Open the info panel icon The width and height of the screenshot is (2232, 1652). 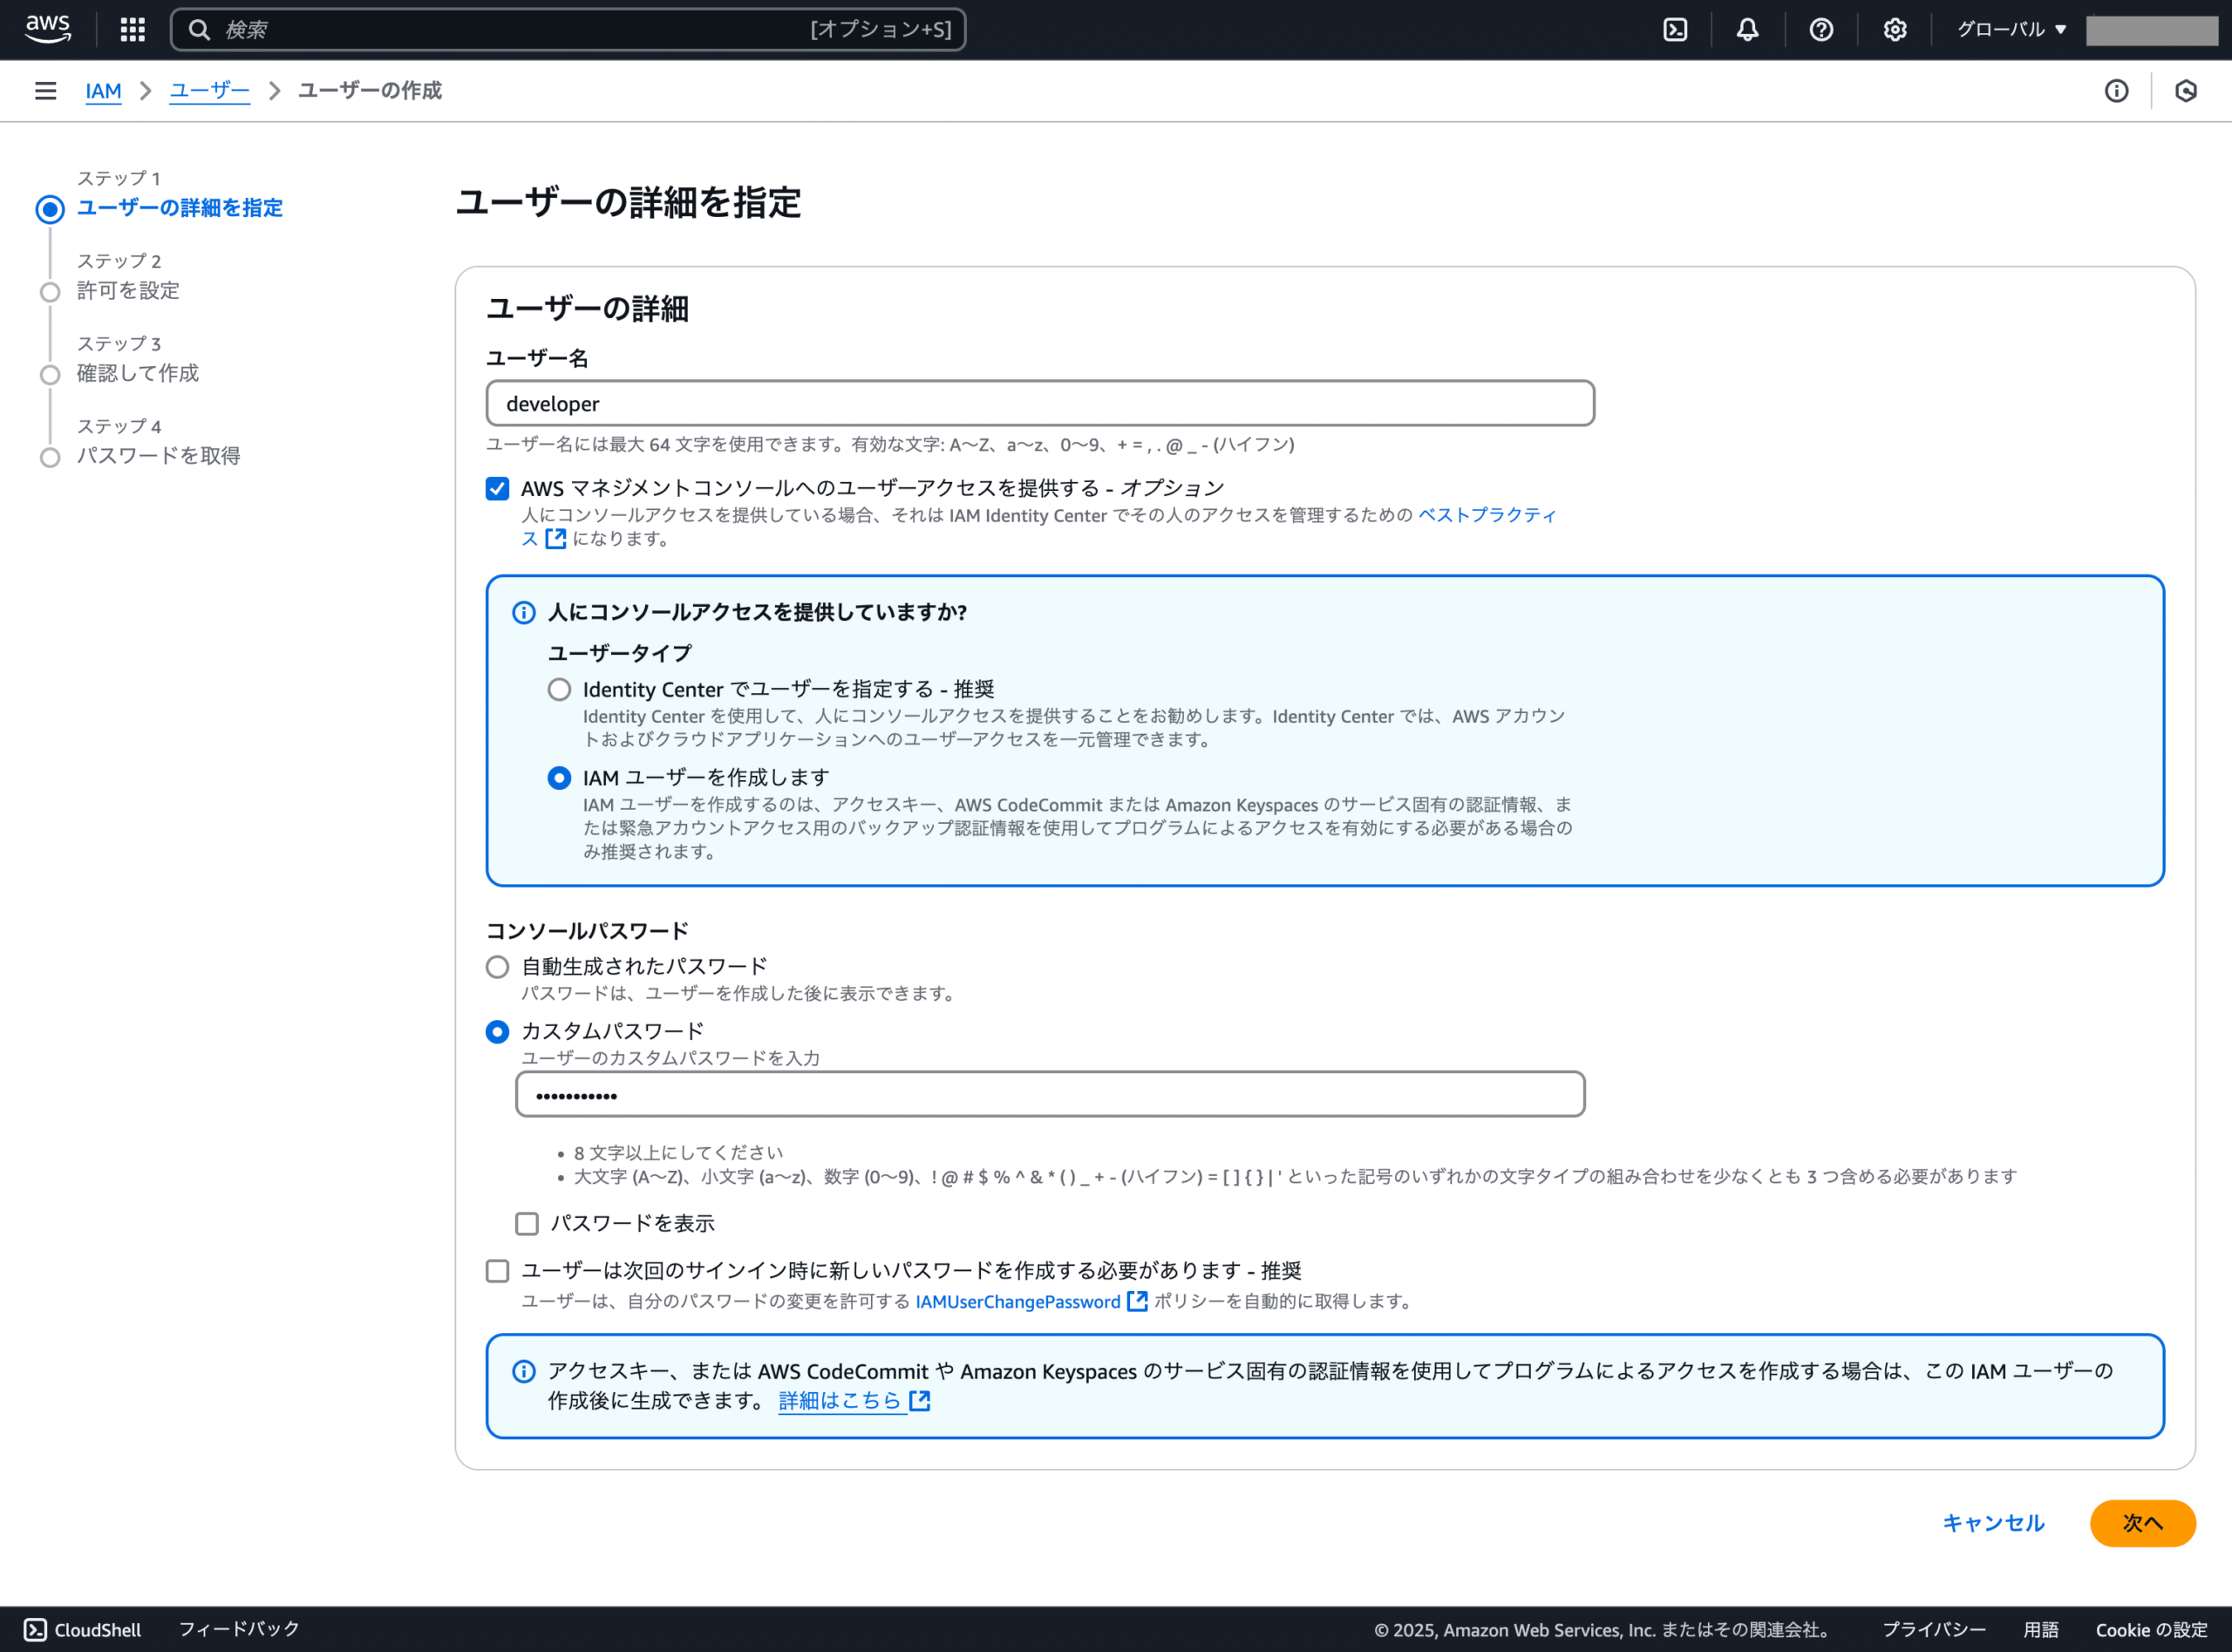[x=2116, y=91]
